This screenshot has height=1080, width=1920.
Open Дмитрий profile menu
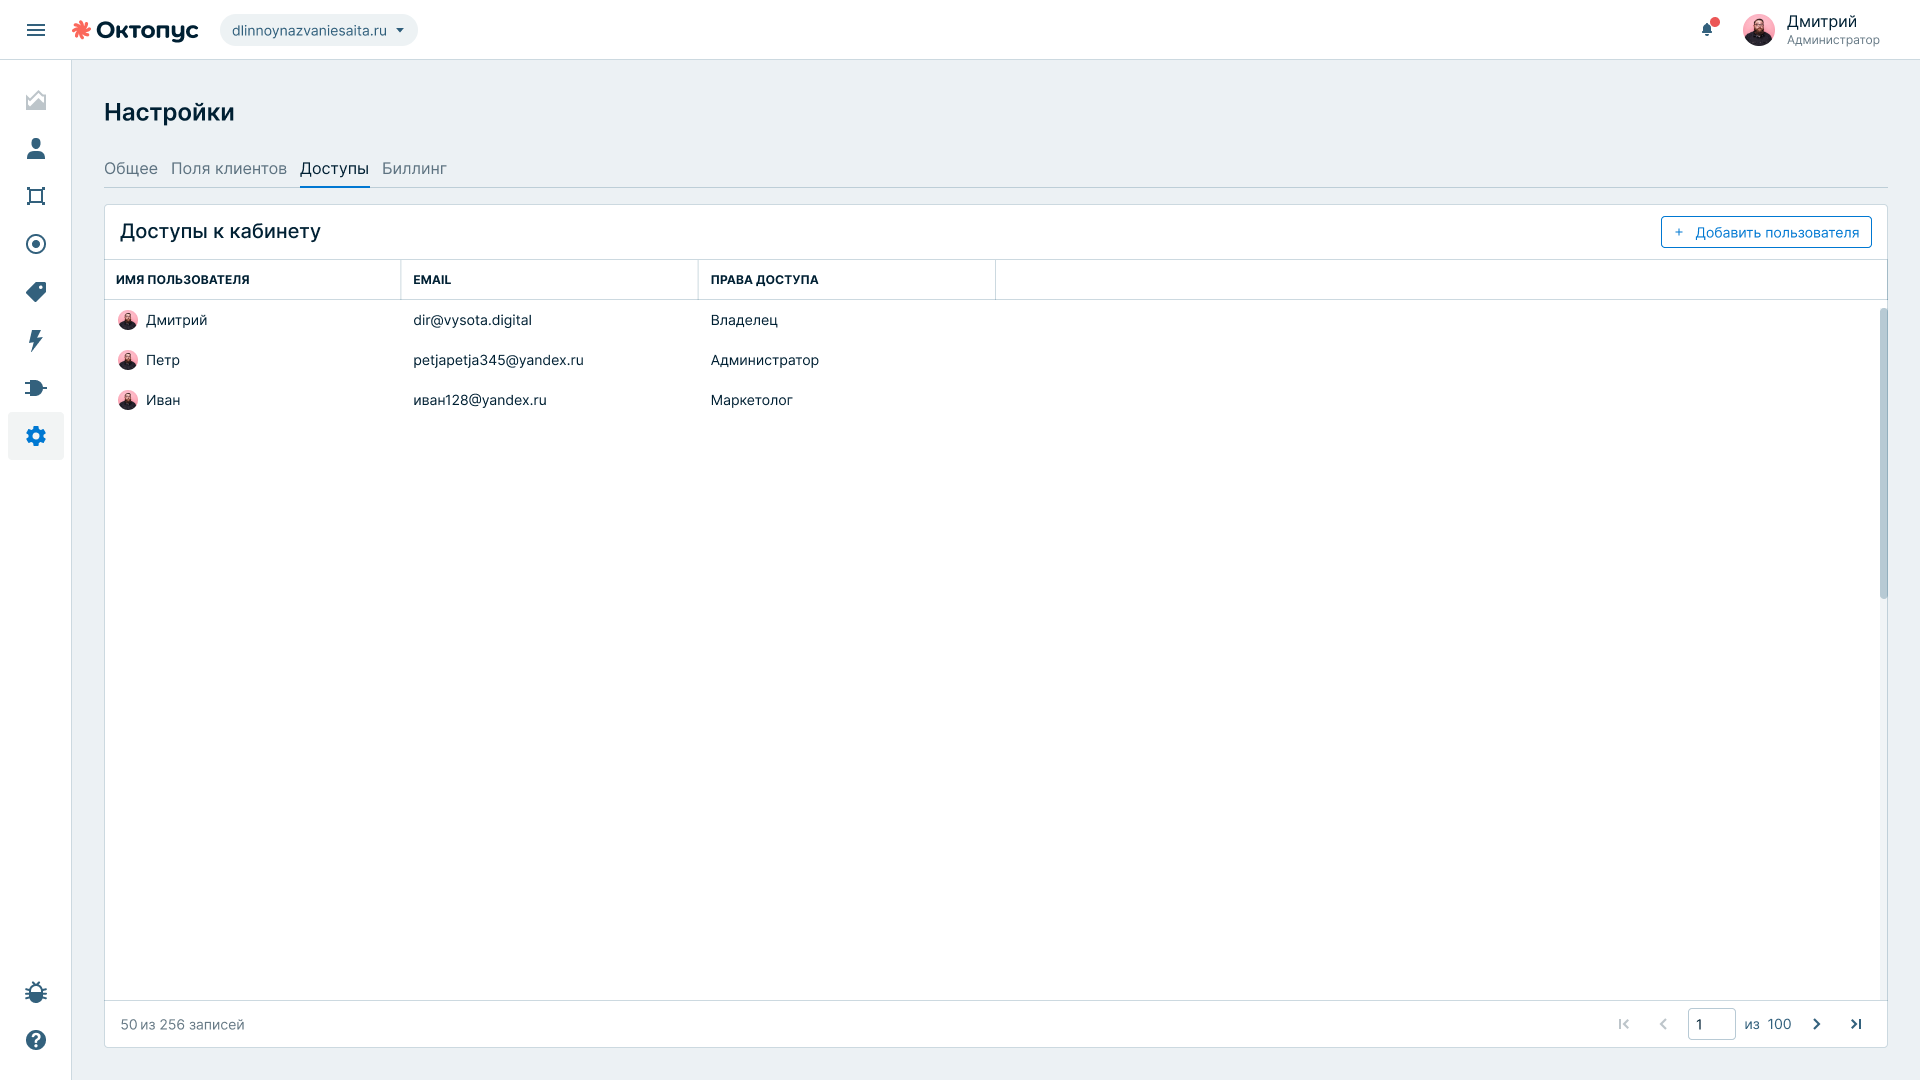click(x=1811, y=30)
